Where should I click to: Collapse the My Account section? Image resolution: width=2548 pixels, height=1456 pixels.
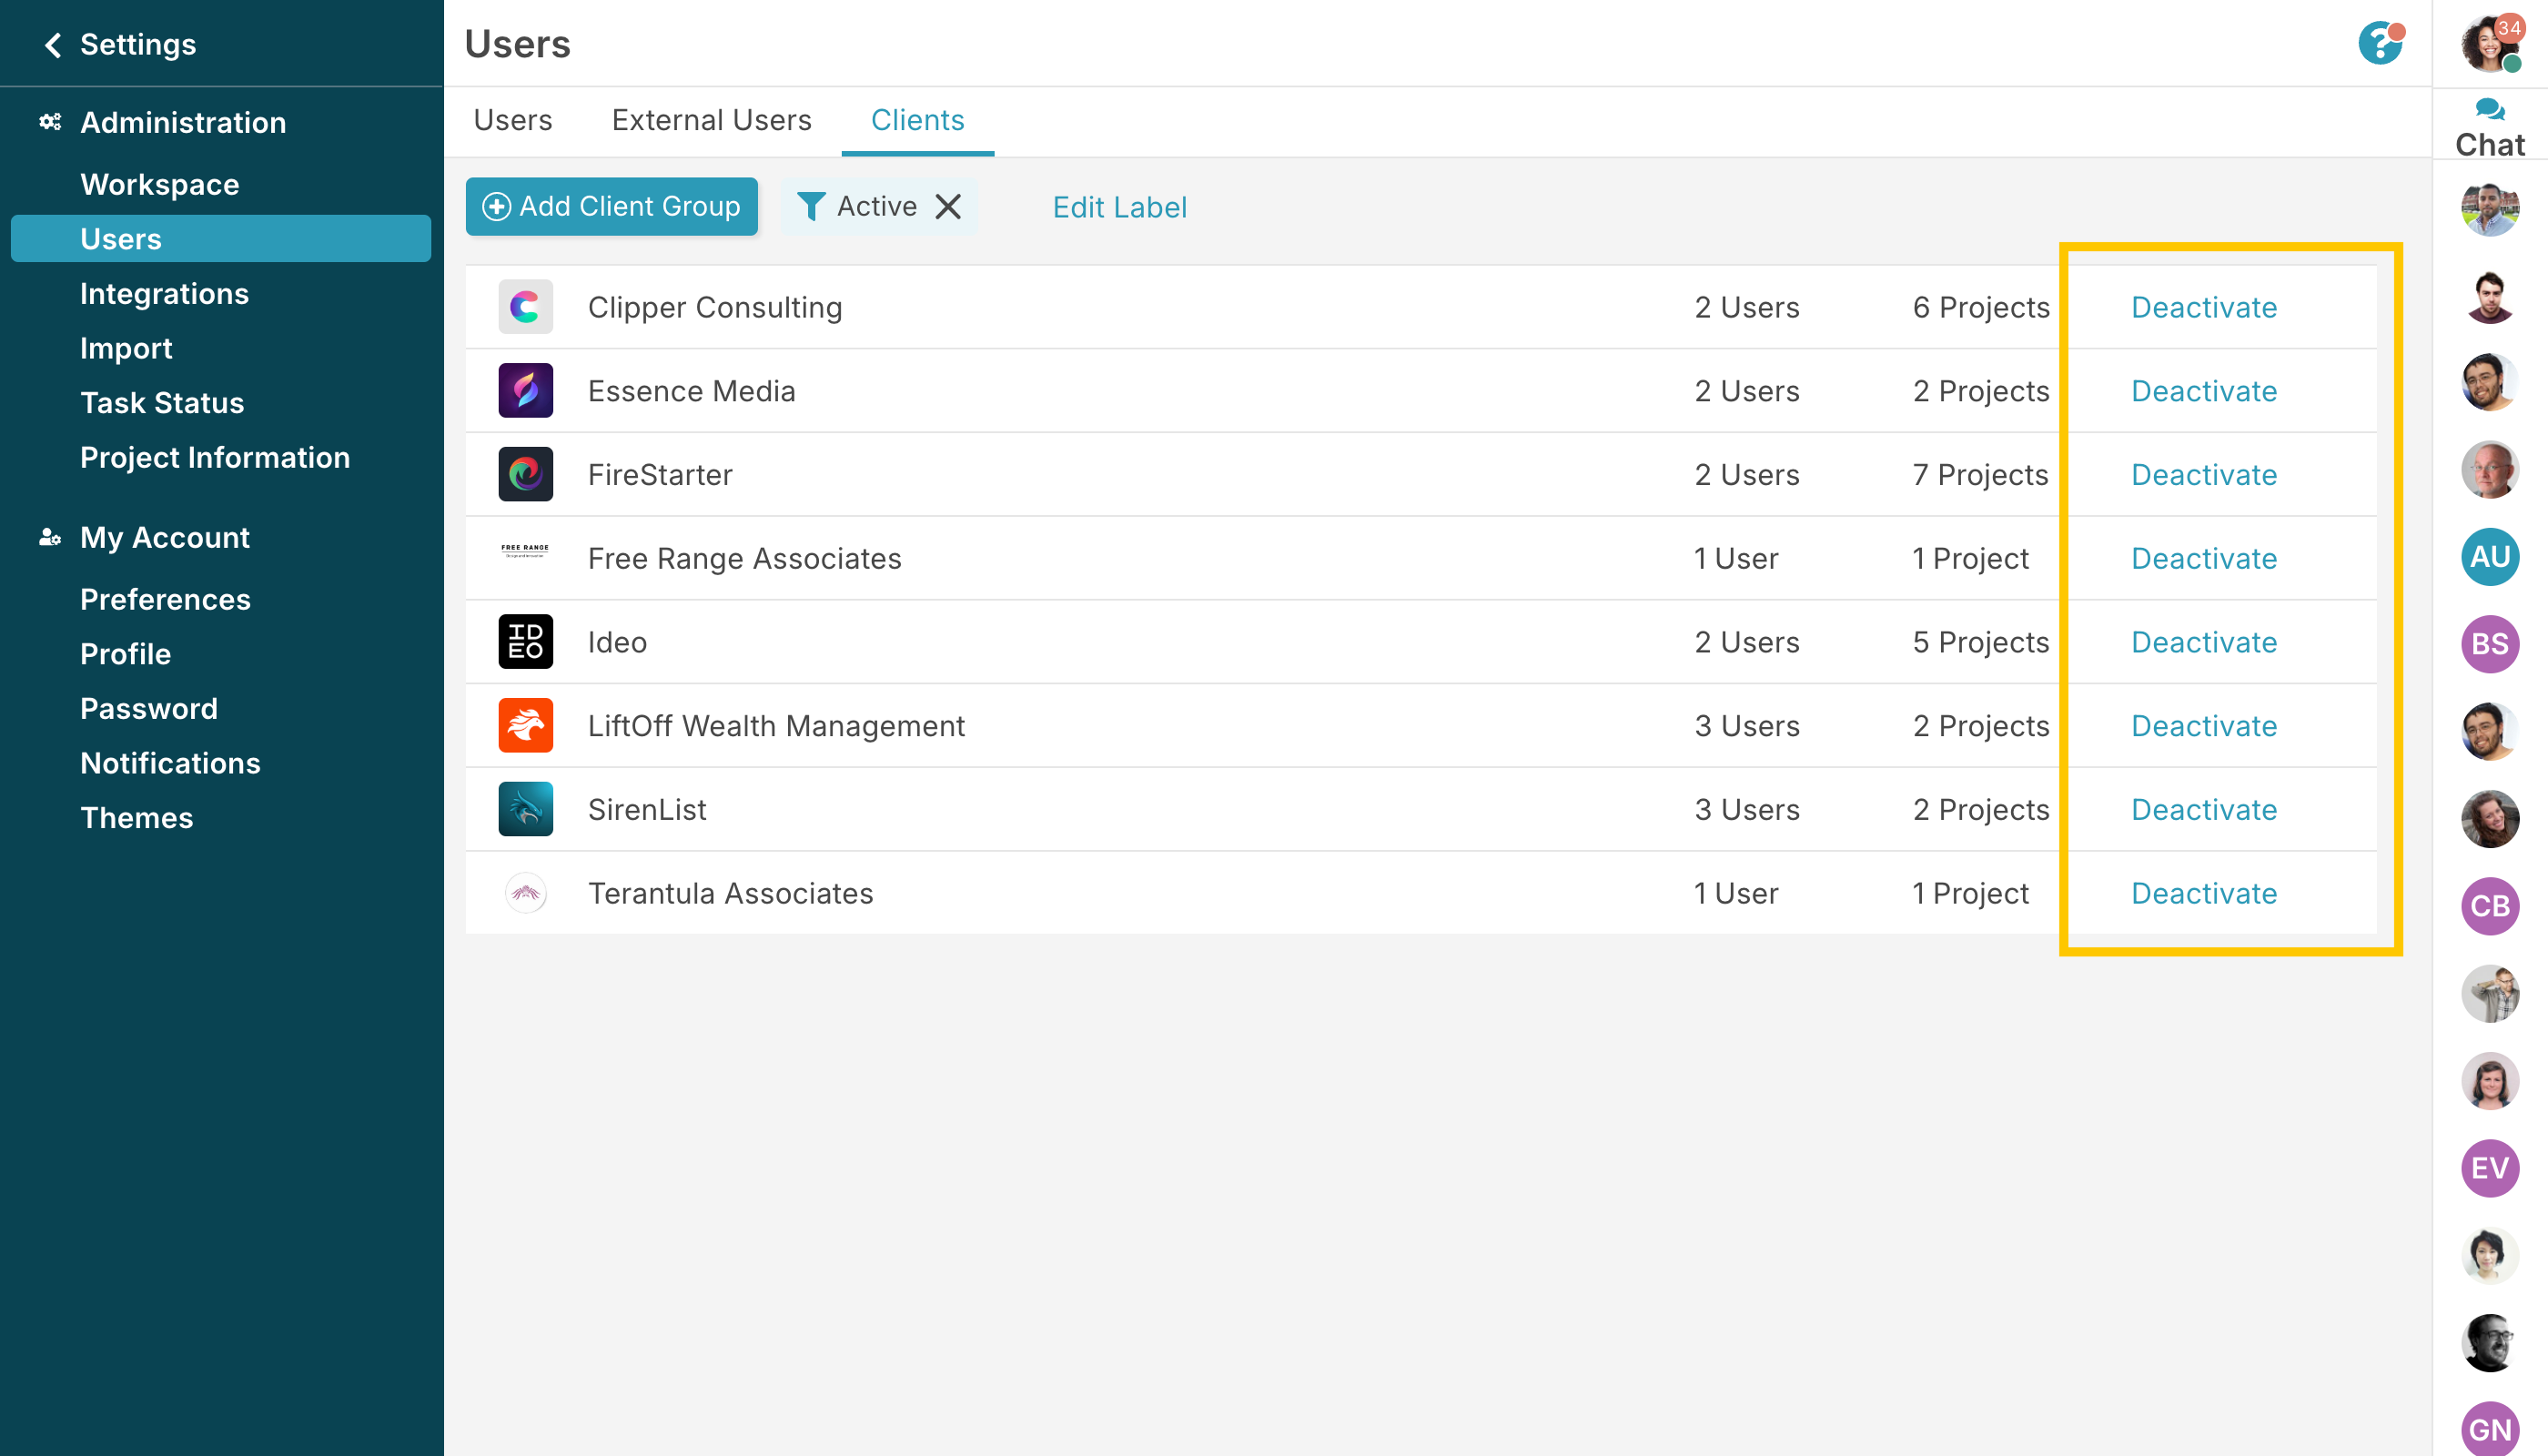click(x=165, y=538)
